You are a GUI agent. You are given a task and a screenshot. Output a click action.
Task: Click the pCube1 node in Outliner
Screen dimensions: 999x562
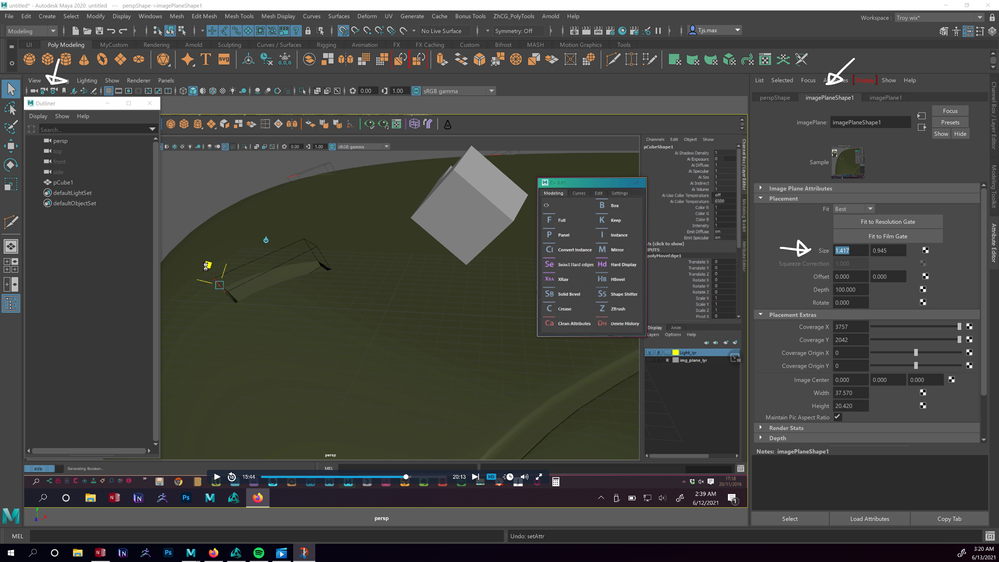click(63, 183)
